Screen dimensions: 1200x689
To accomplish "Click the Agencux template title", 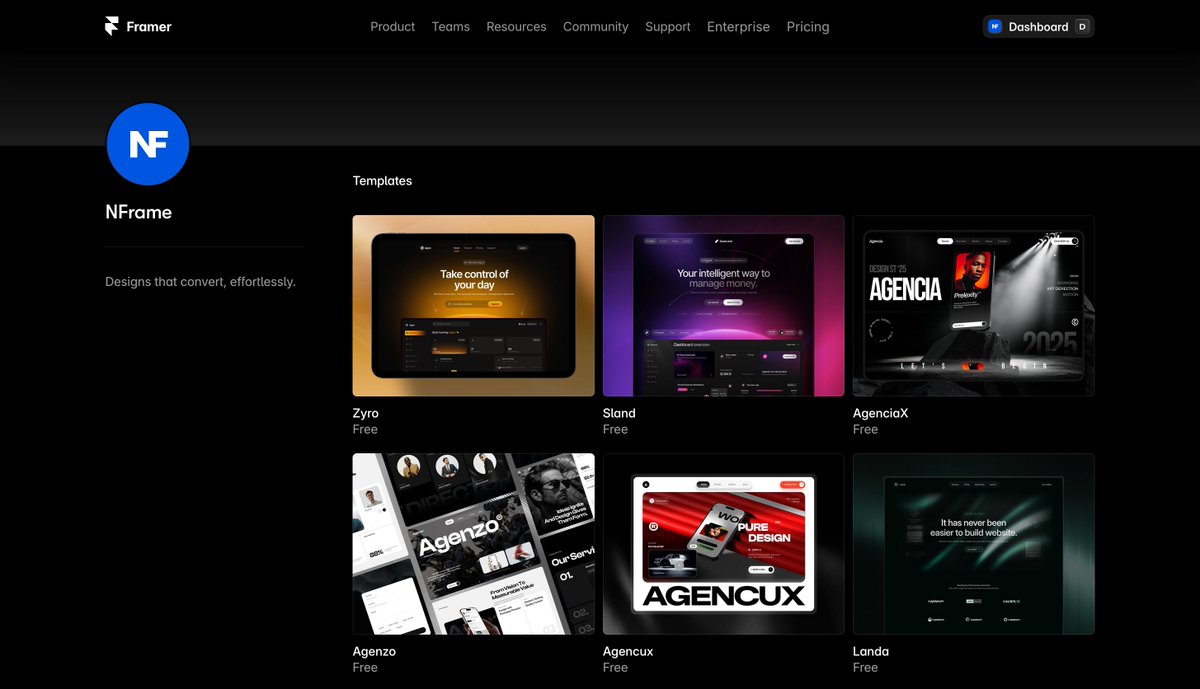I will pos(628,651).
